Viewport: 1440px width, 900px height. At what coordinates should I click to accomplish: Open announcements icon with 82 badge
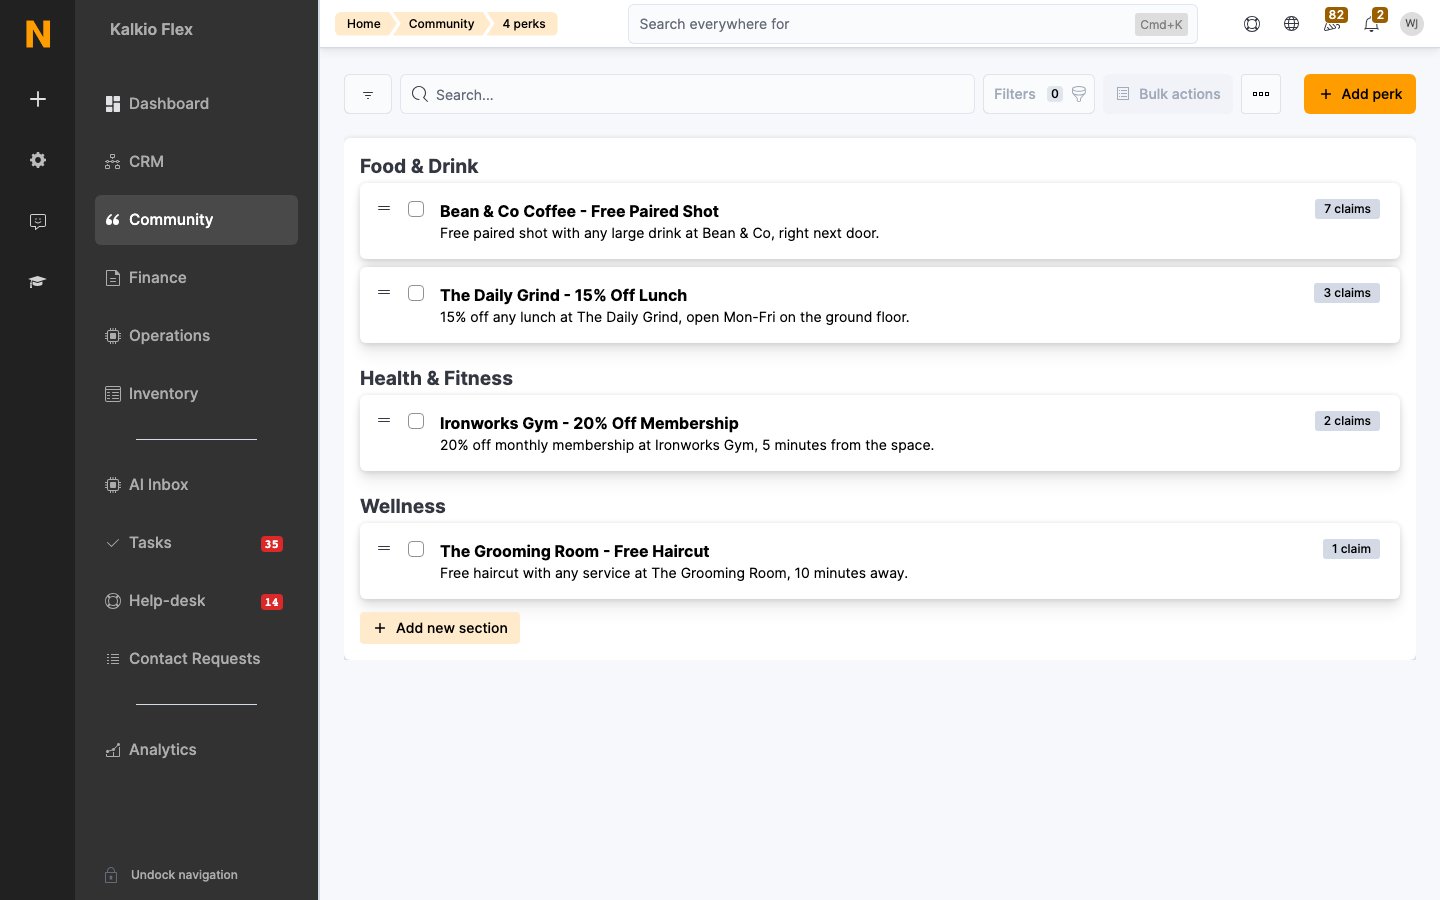click(1333, 22)
